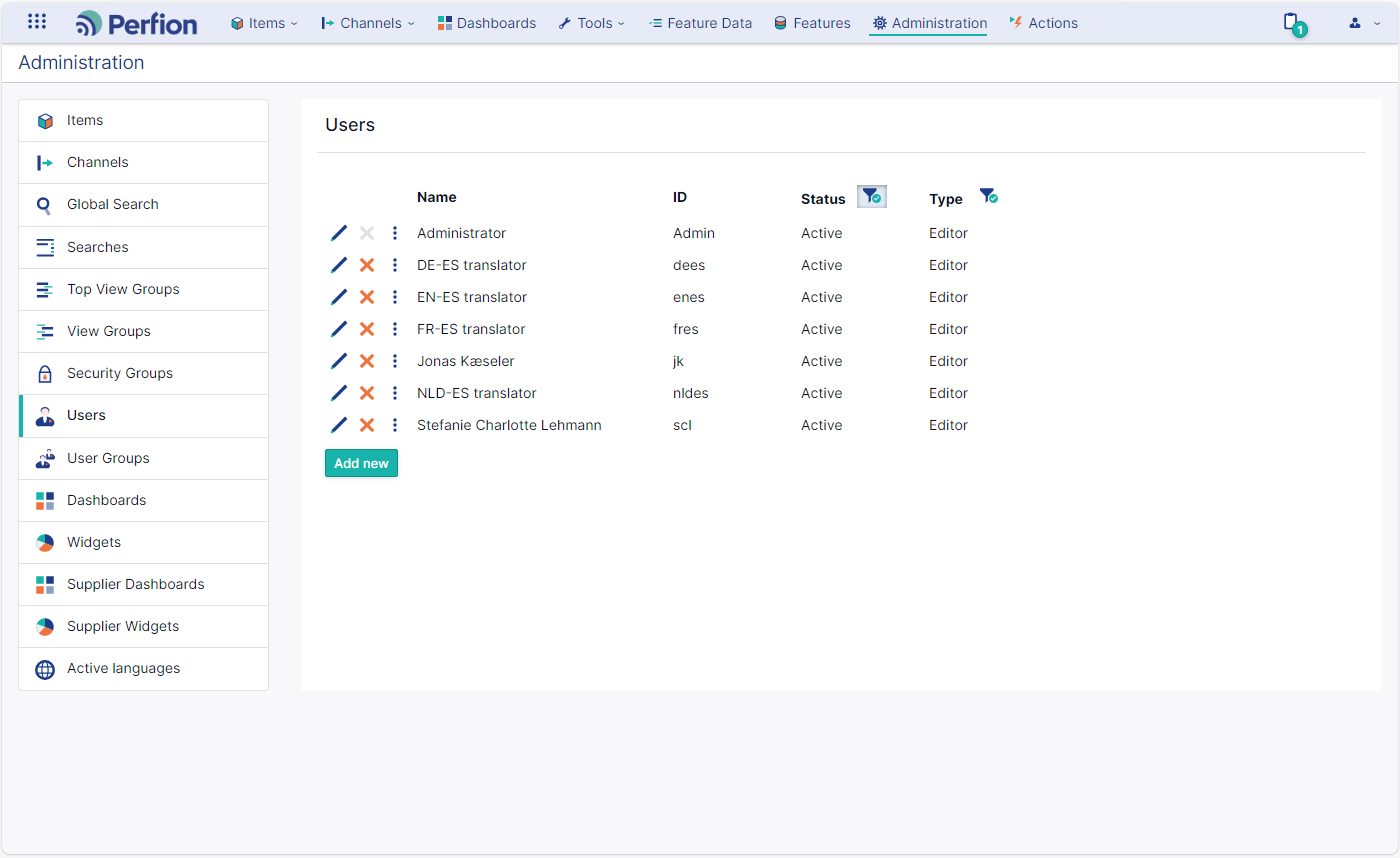Screen dimensions: 1400x858
Task: Edit the EN-ES translator user
Action: (x=339, y=297)
